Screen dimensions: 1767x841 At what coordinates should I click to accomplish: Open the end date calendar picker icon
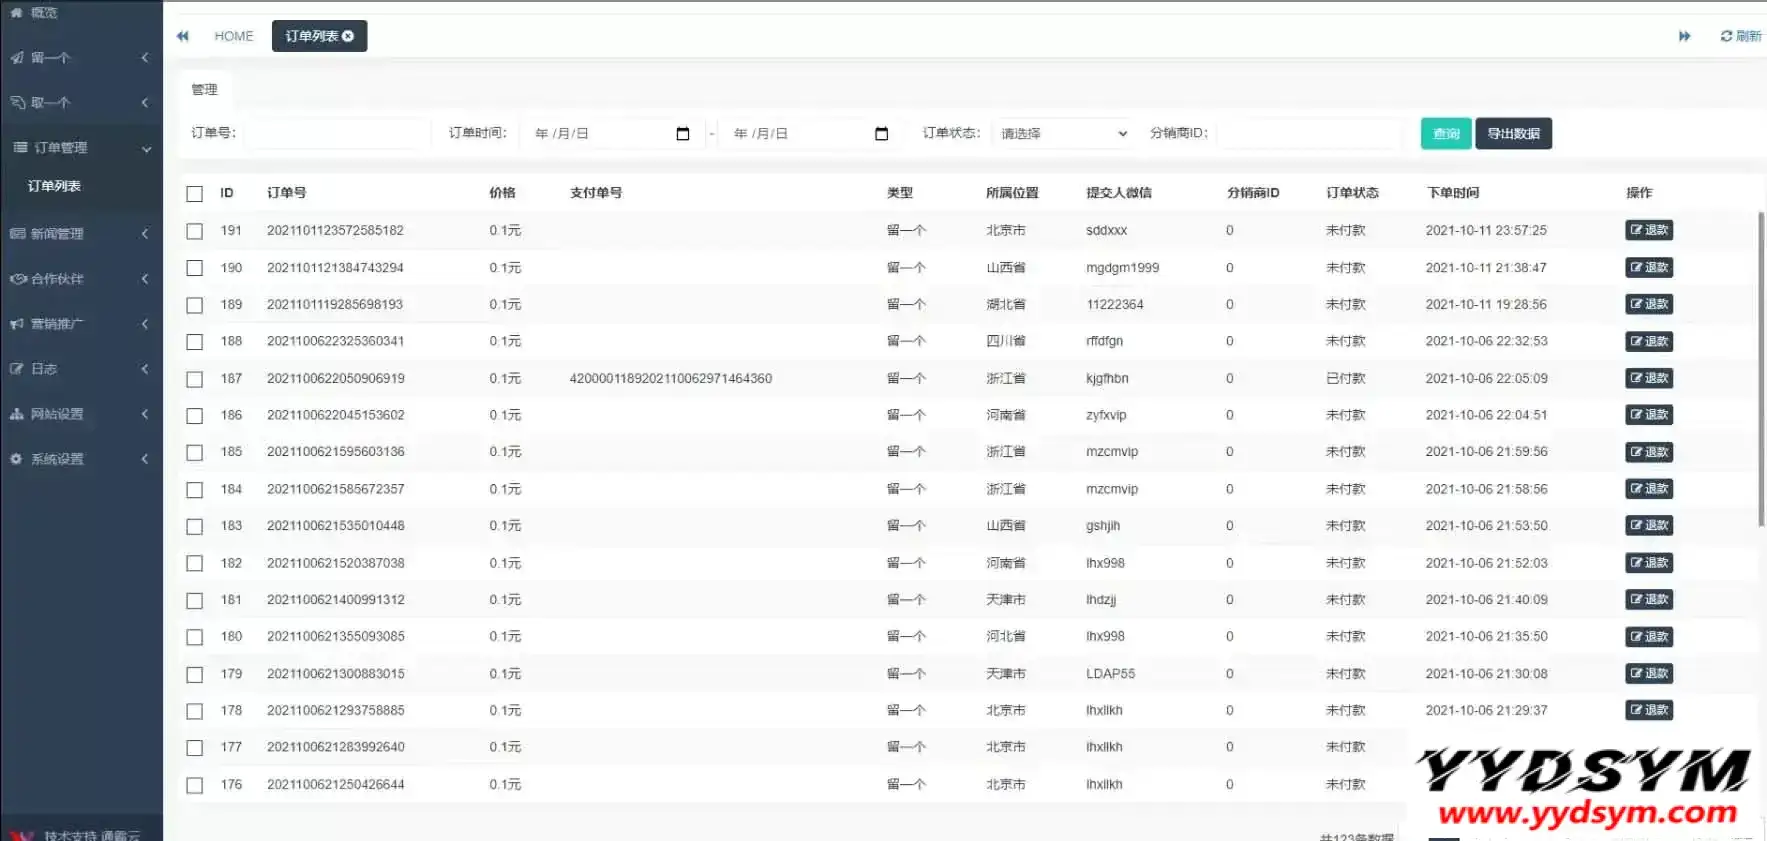tap(881, 134)
